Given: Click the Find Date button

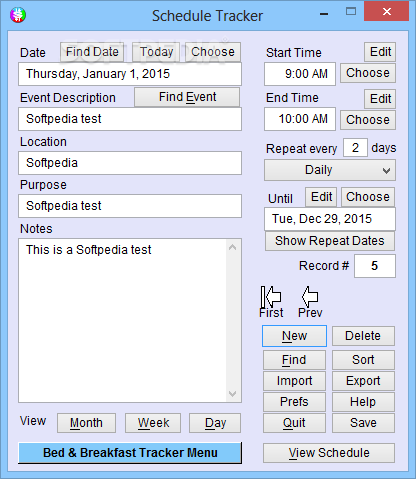Looking at the screenshot, I should [92, 52].
